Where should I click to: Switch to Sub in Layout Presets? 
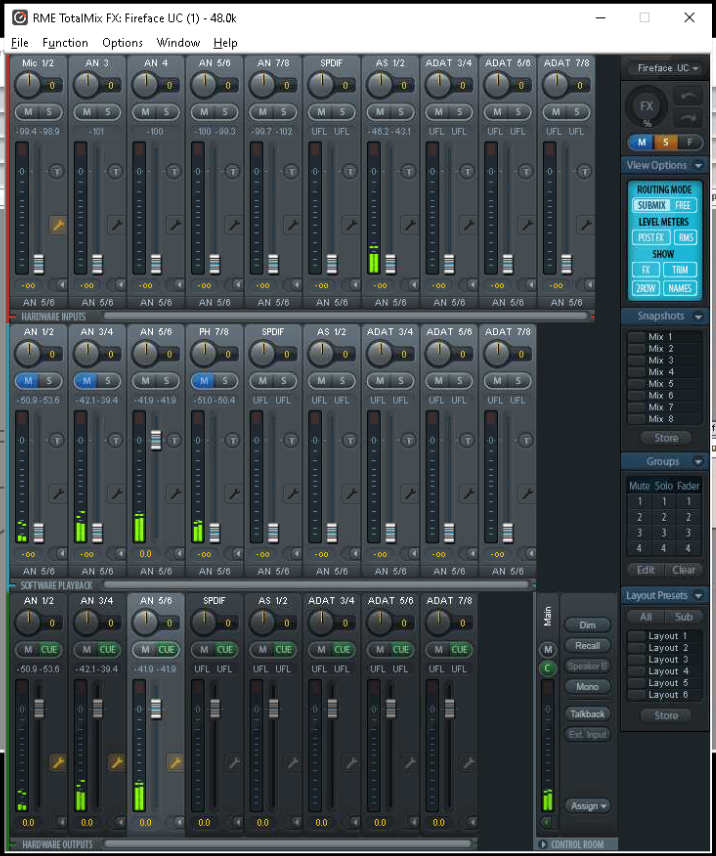point(683,617)
